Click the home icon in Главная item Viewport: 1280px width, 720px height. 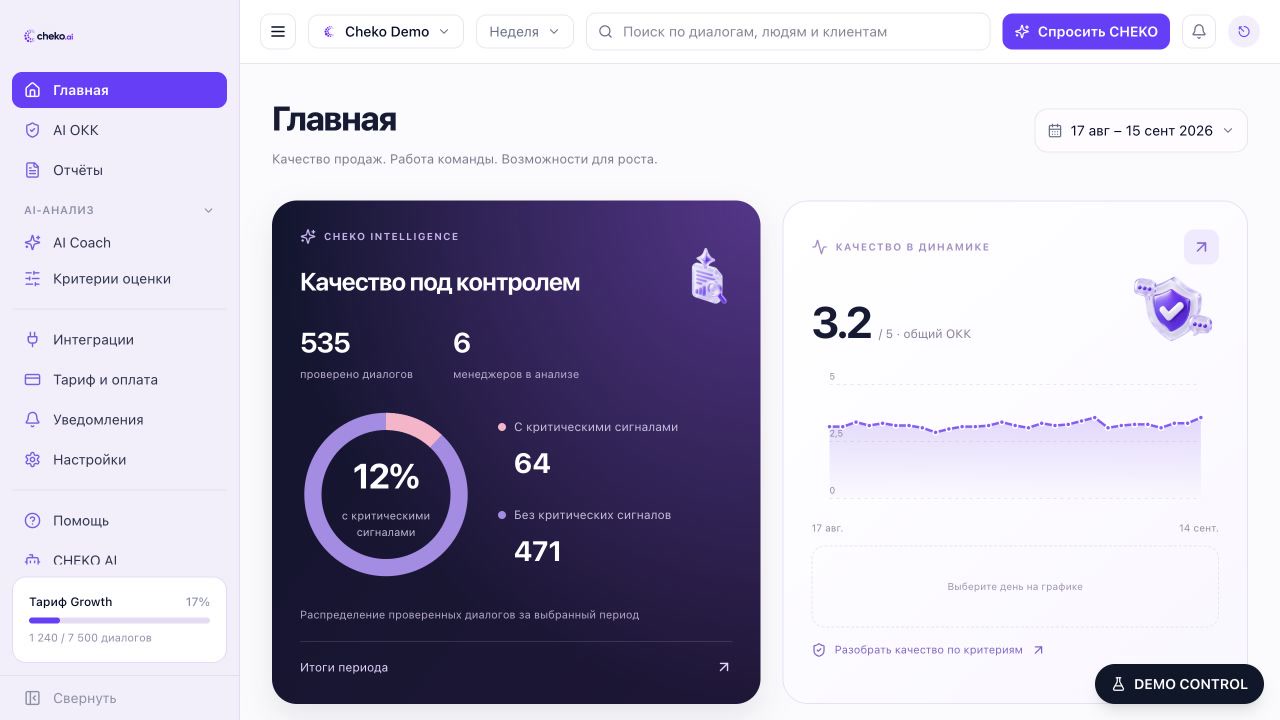(x=32, y=90)
